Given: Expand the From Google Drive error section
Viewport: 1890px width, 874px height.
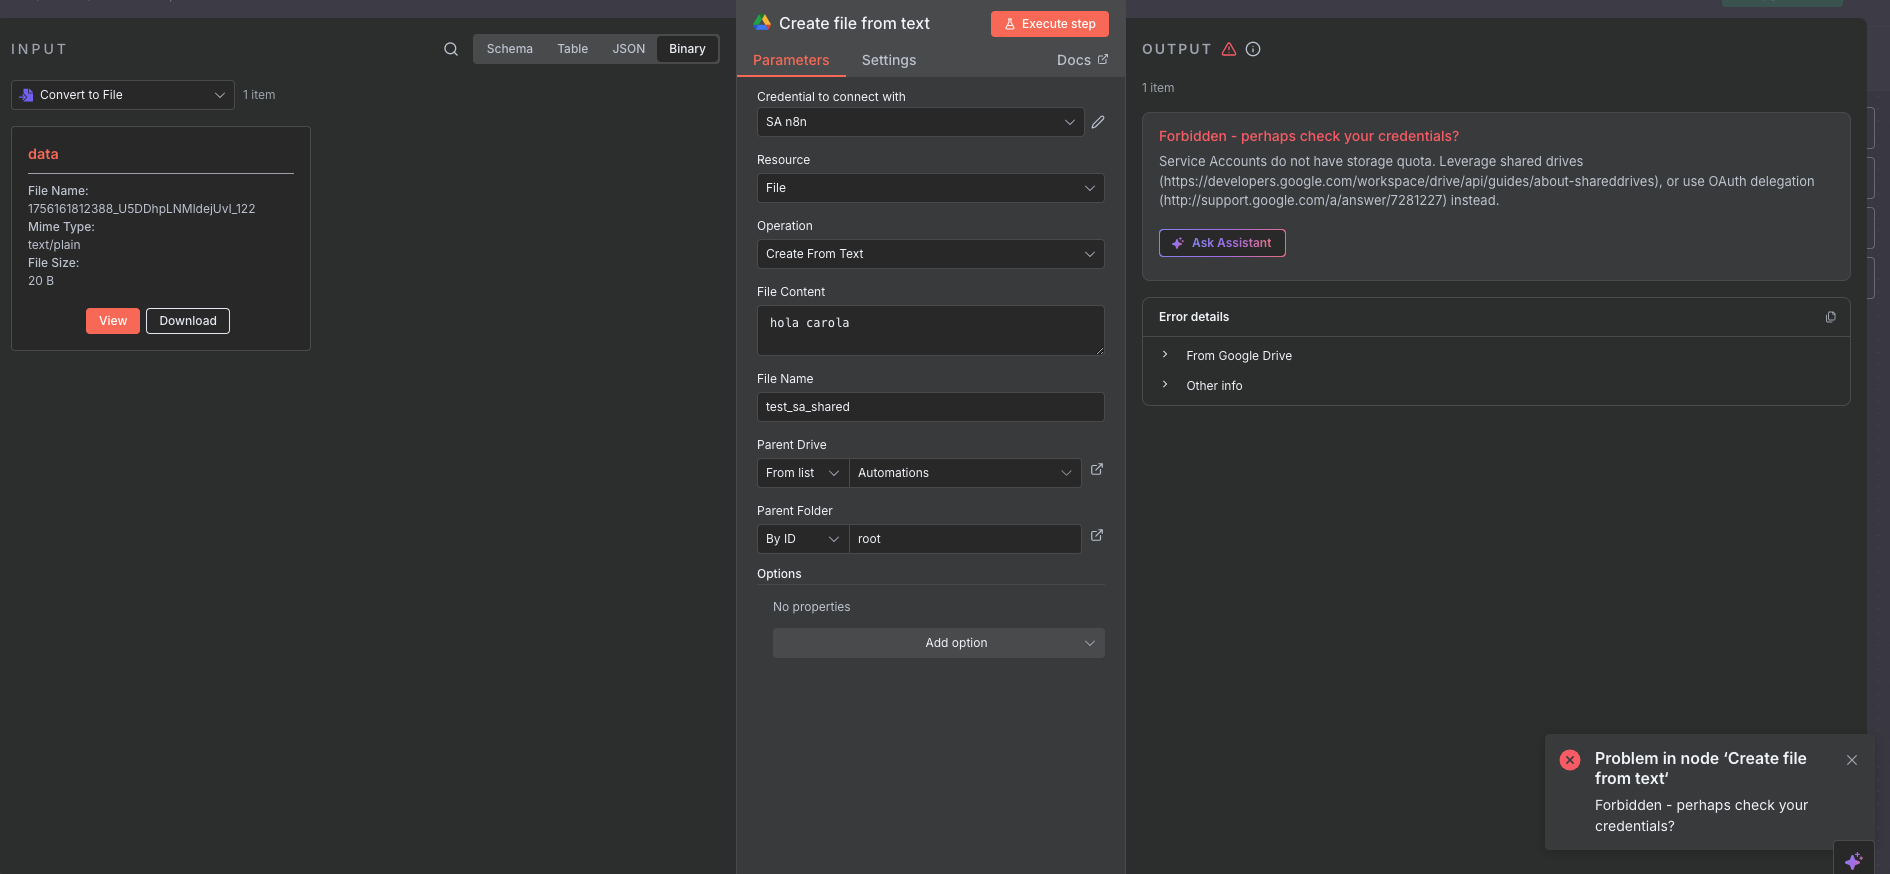Looking at the screenshot, I should click(x=1238, y=356).
